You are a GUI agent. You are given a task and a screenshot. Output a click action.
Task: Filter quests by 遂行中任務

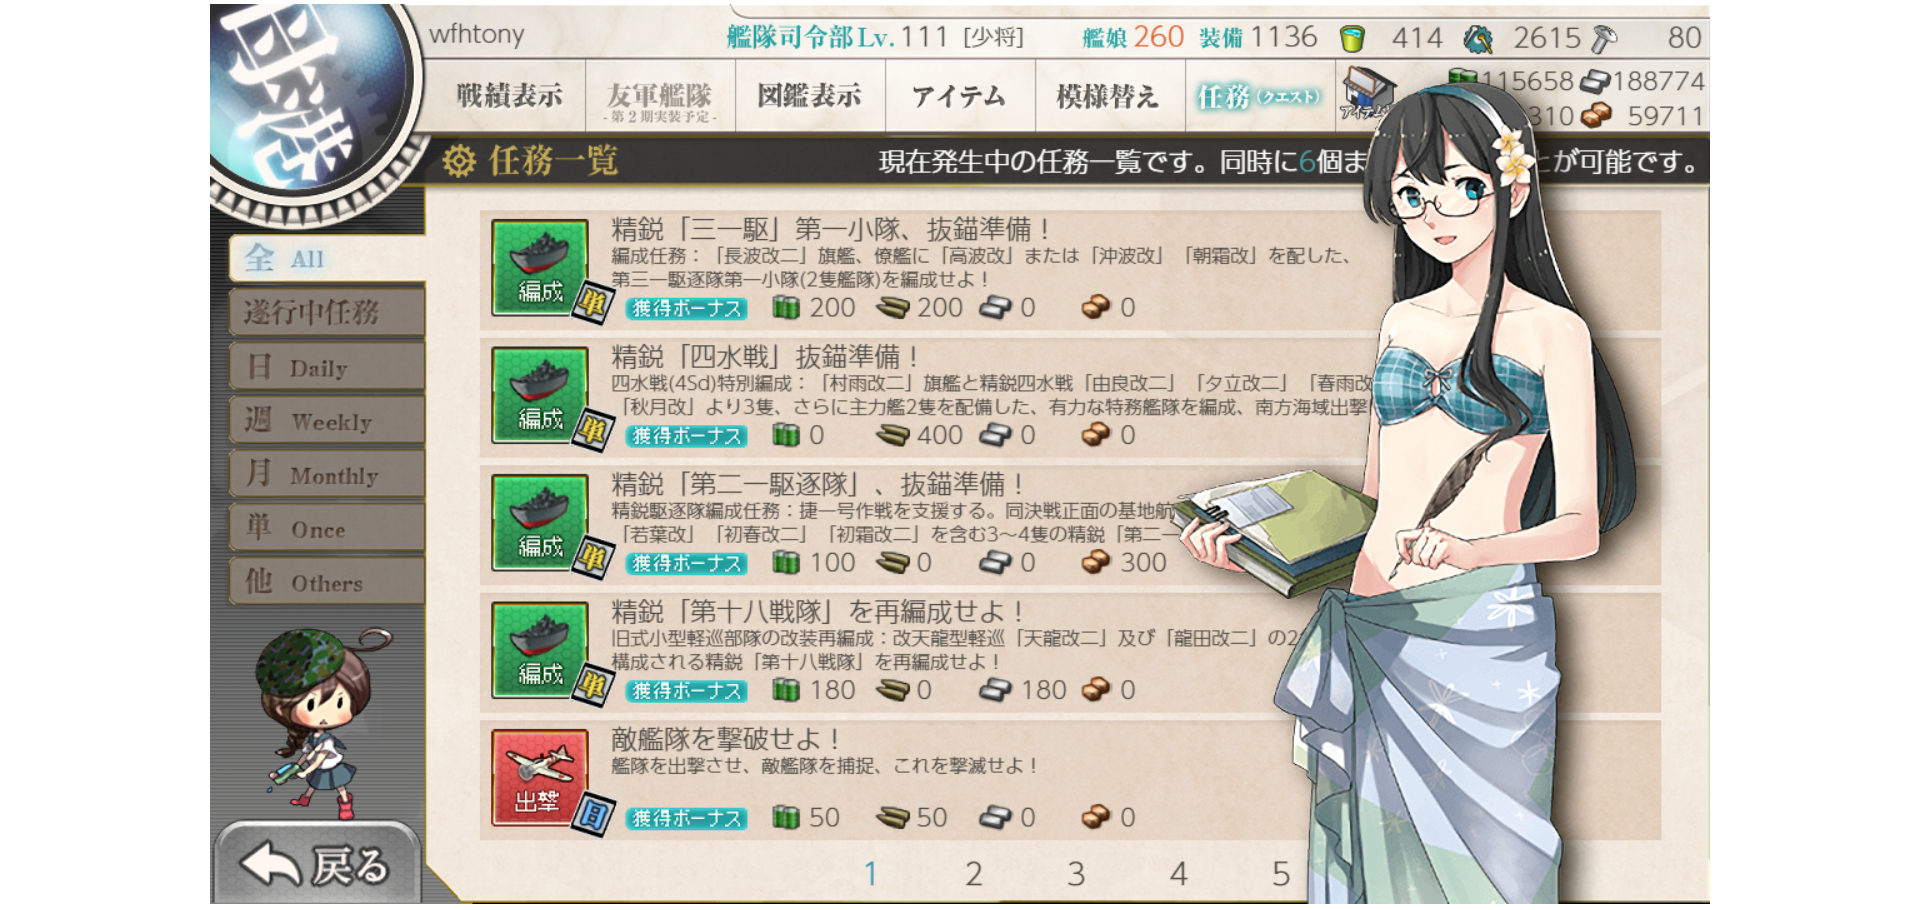[x=327, y=312]
